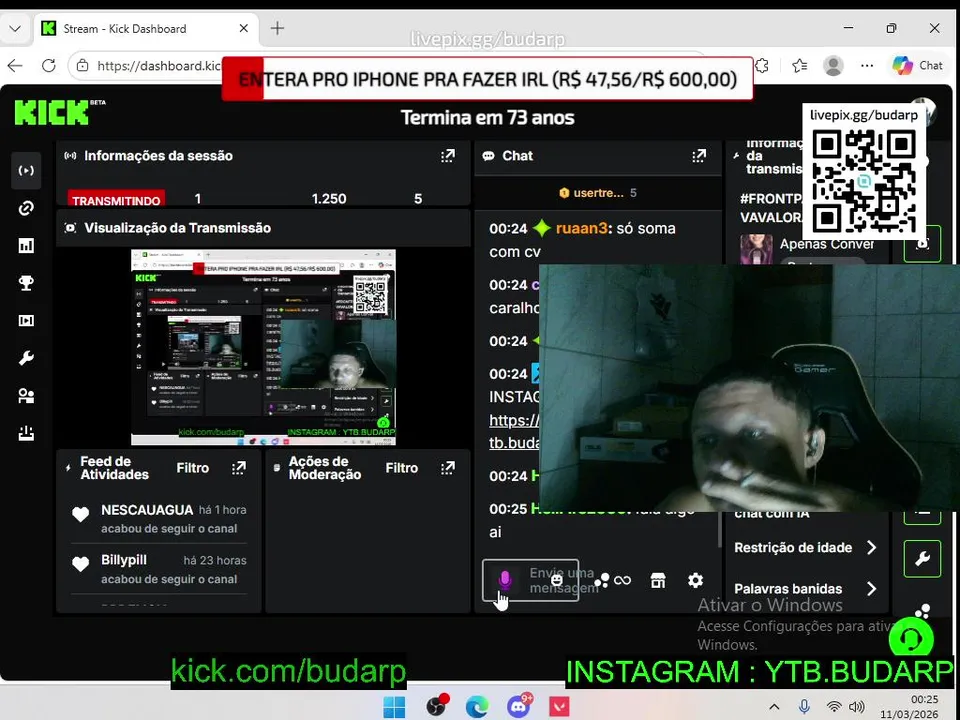Click the download tray icon in sidebar
The width and height of the screenshot is (960, 720).
pyautogui.click(x=26, y=433)
